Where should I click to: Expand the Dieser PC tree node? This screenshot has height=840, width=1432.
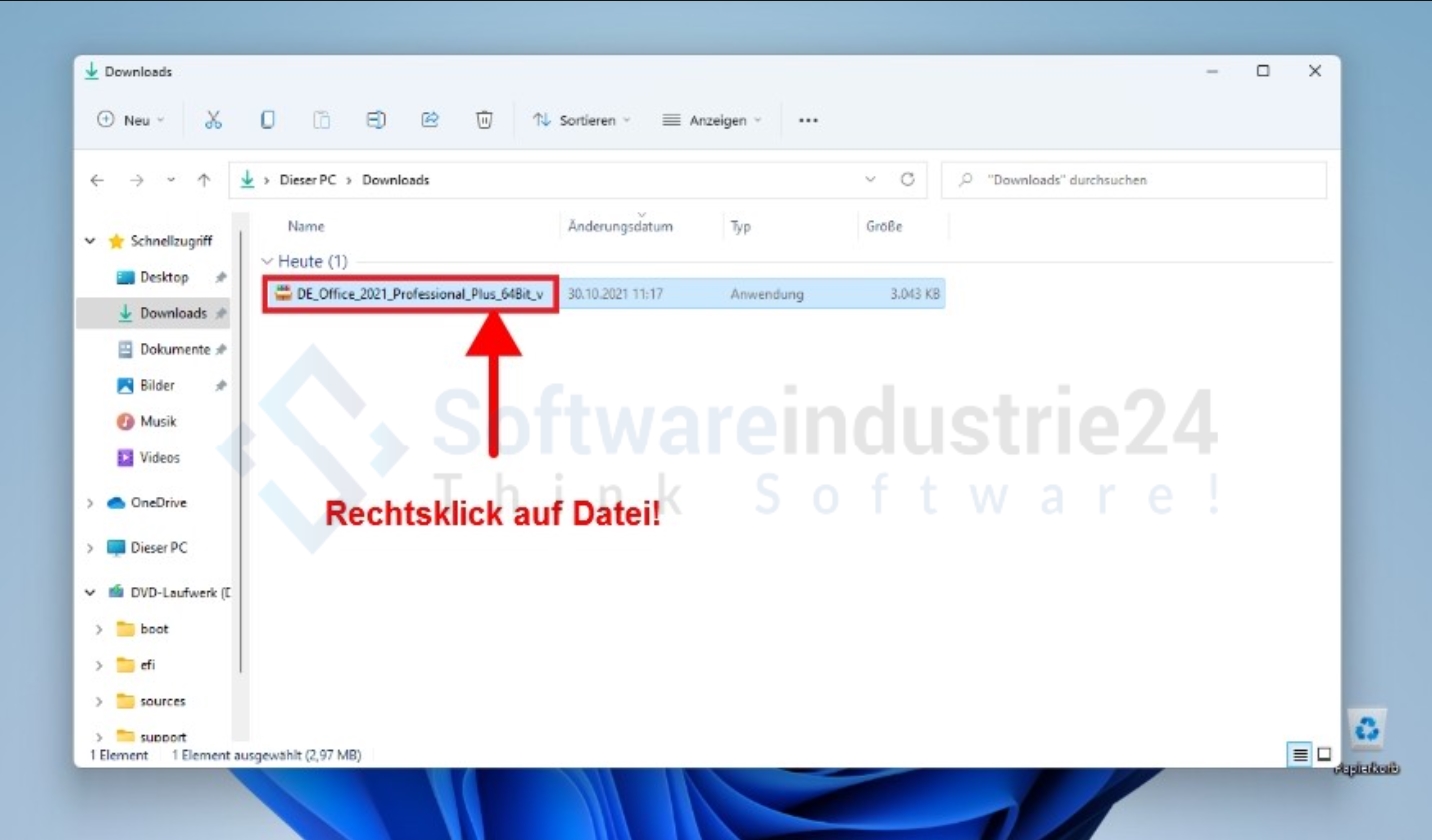click(x=91, y=548)
